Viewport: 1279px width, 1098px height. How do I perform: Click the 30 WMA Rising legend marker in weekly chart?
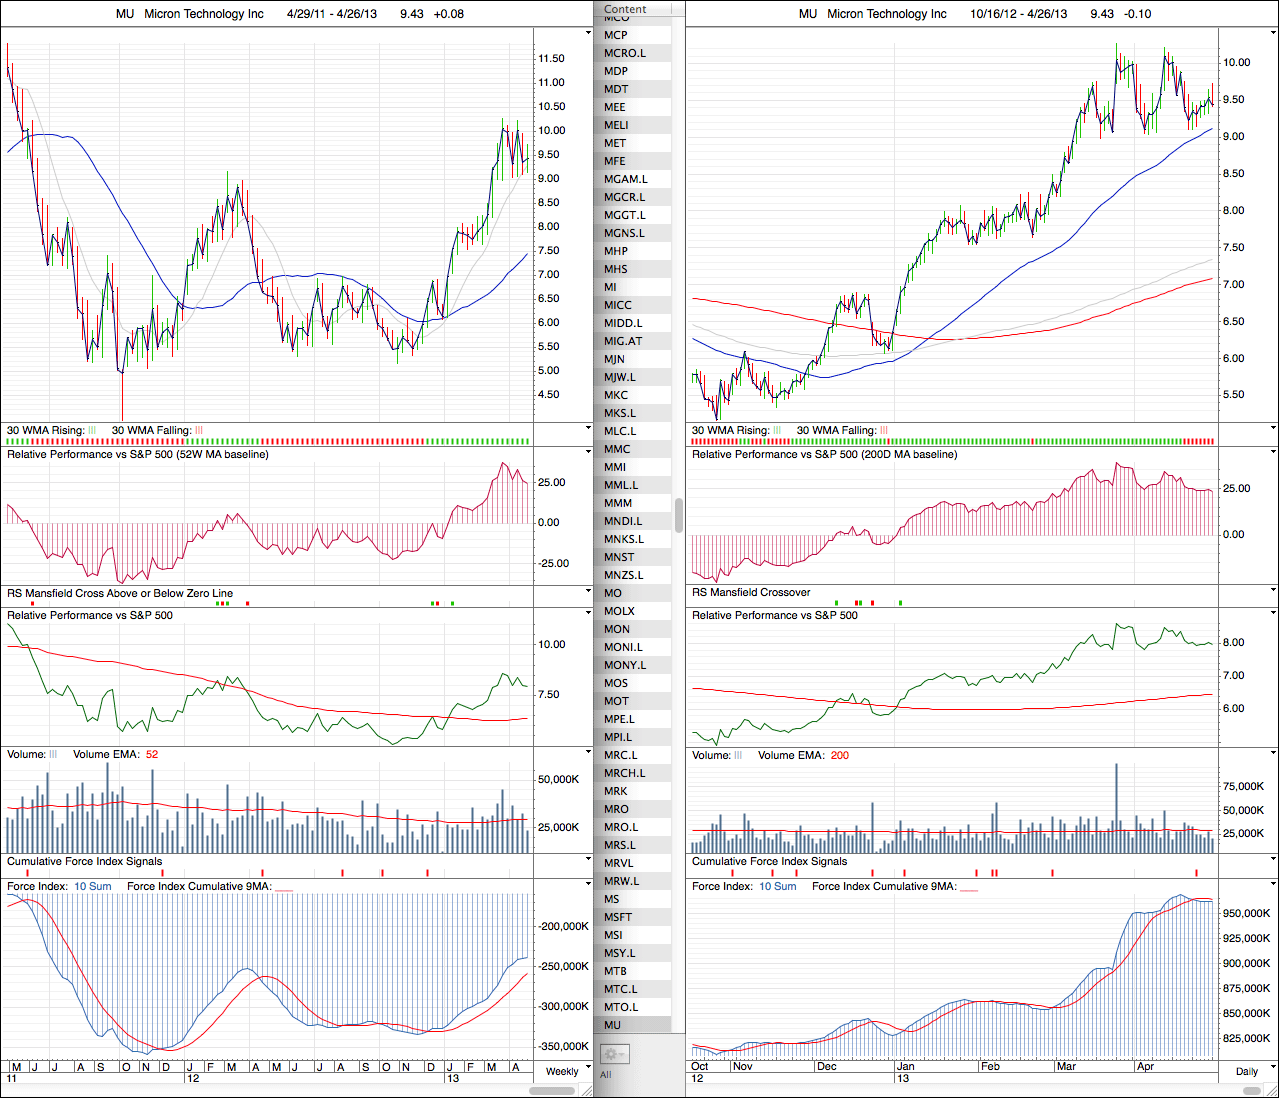coord(92,430)
